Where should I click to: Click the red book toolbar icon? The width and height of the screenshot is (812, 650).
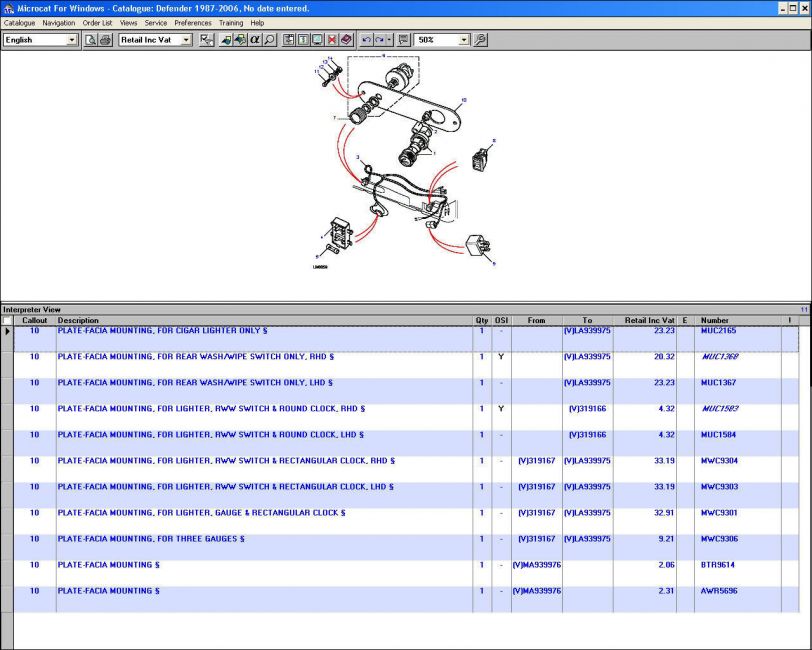(x=346, y=40)
